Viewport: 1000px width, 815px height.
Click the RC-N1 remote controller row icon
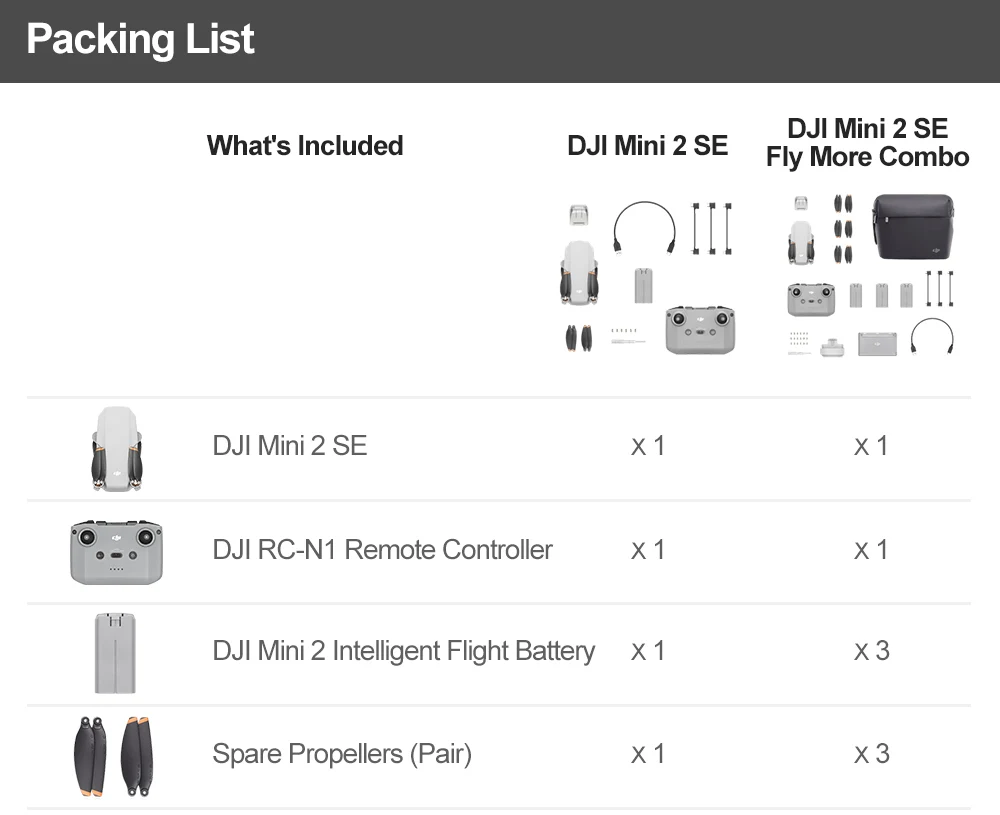click(x=116, y=551)
